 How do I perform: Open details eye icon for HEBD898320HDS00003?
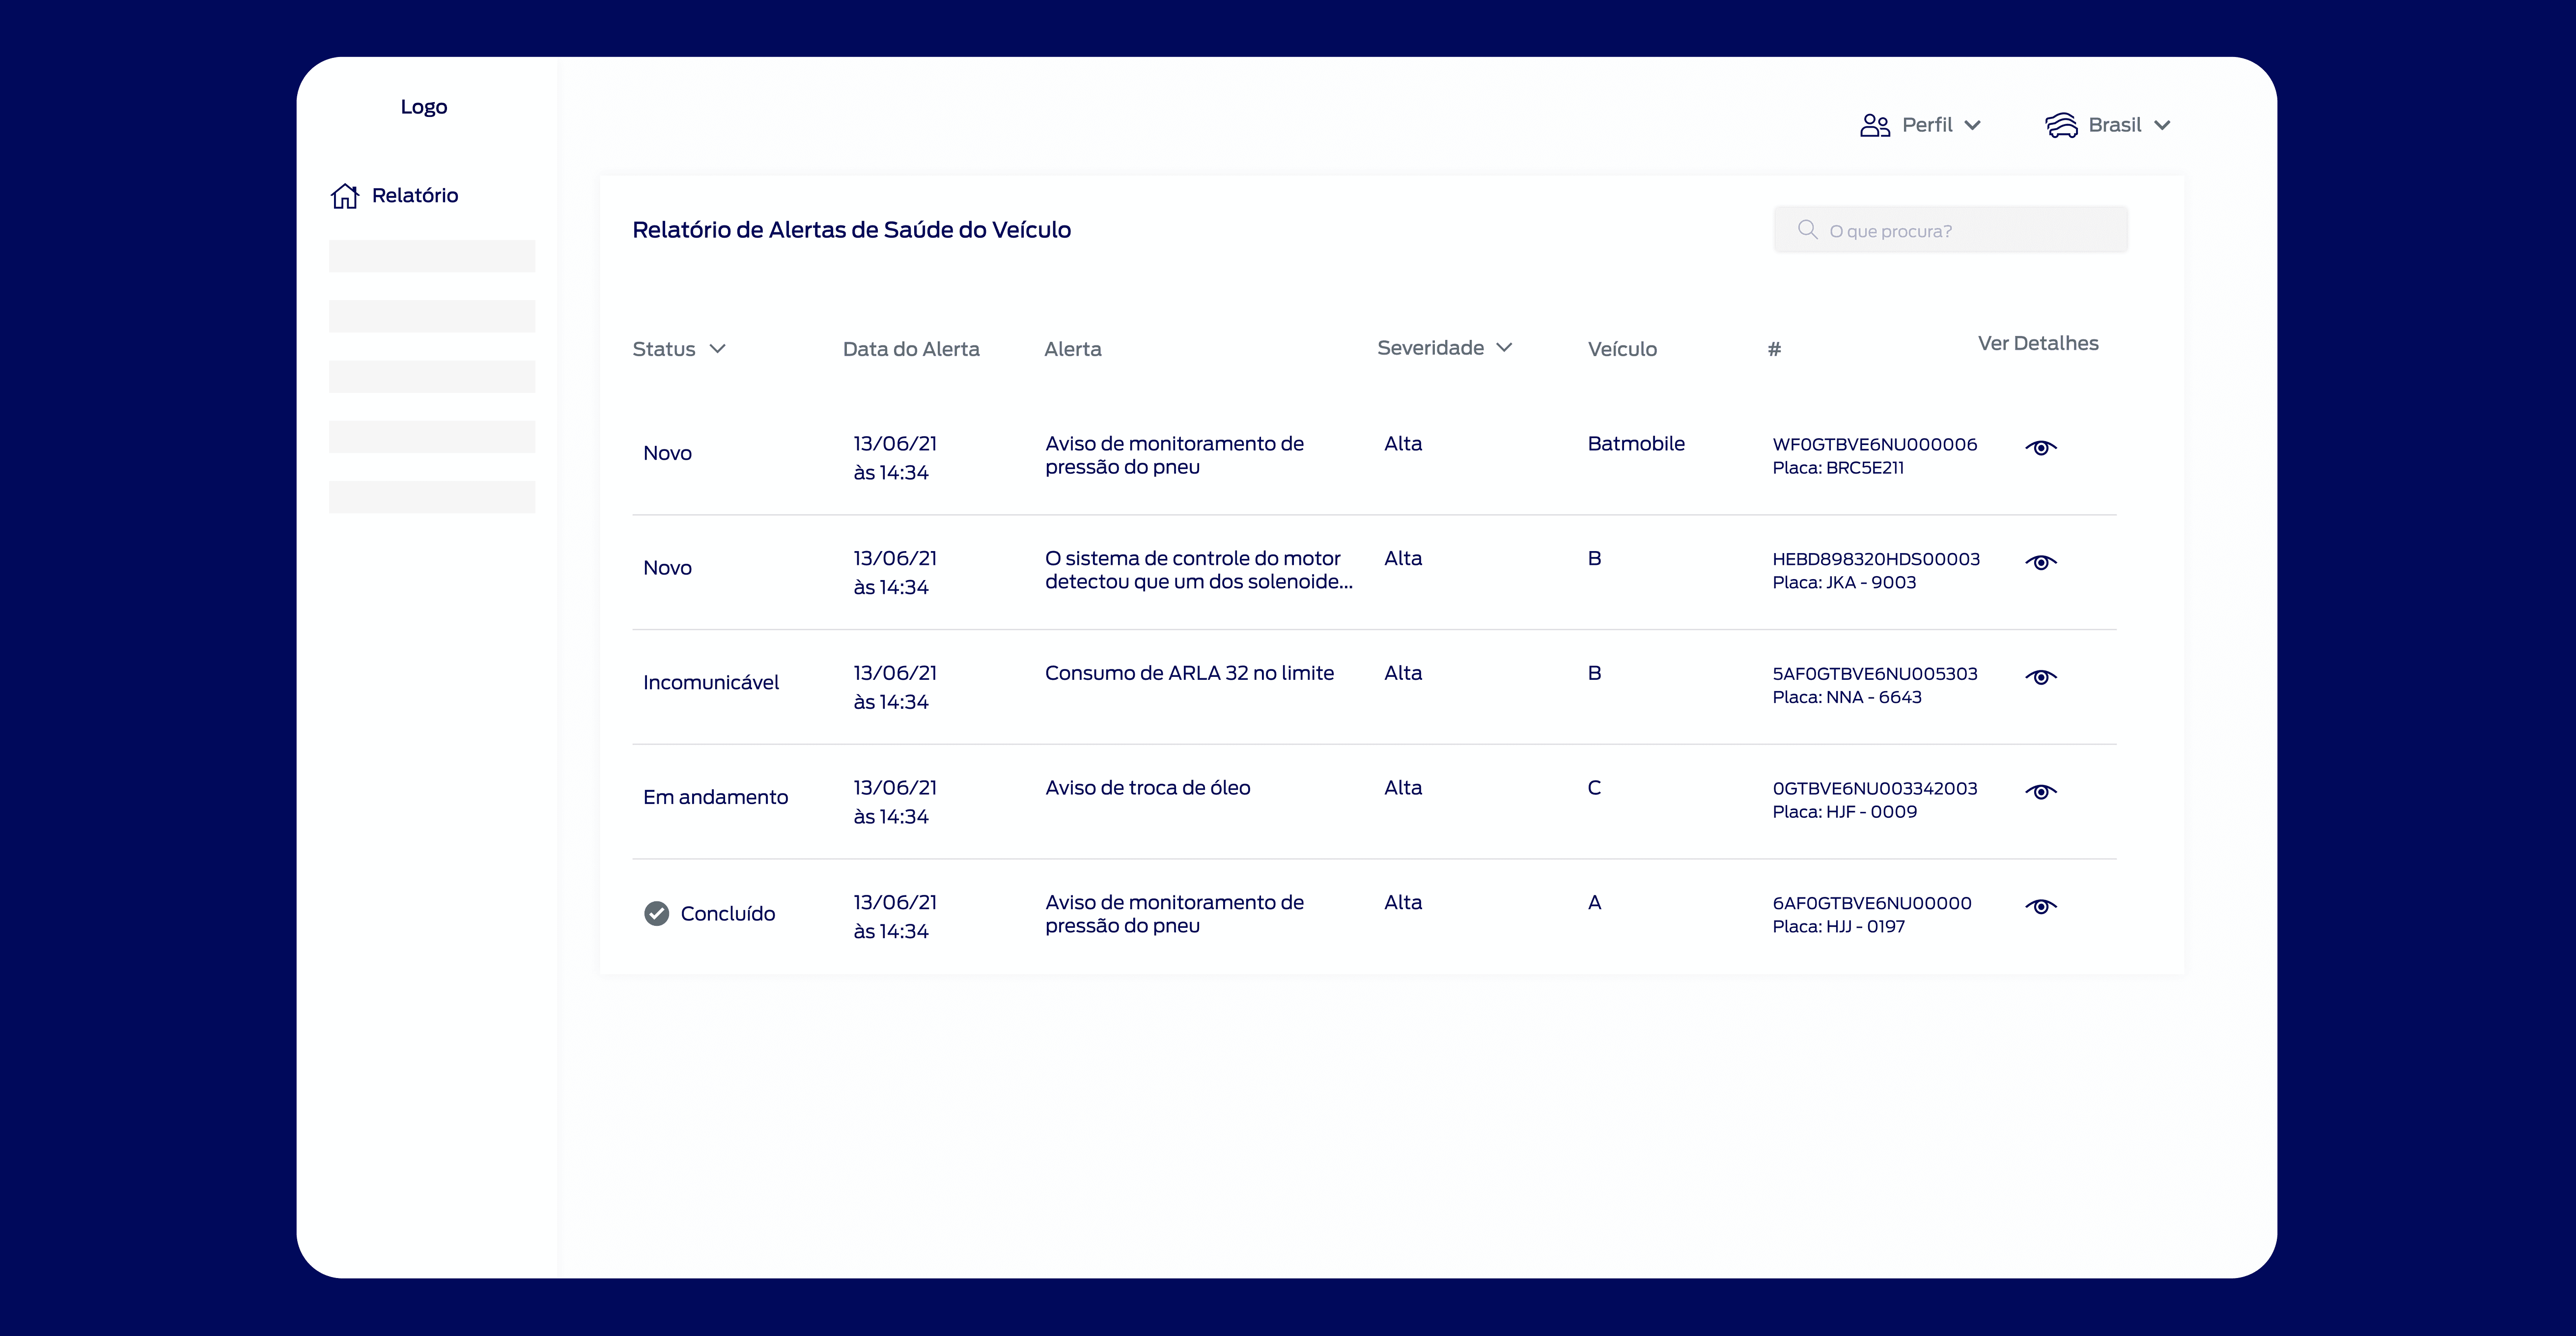(2040, 562)
